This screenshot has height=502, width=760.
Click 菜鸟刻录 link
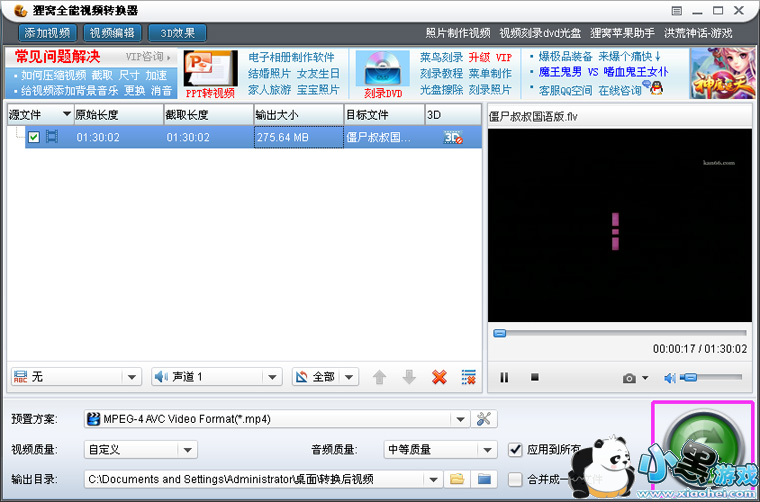(x=441, y=58)
